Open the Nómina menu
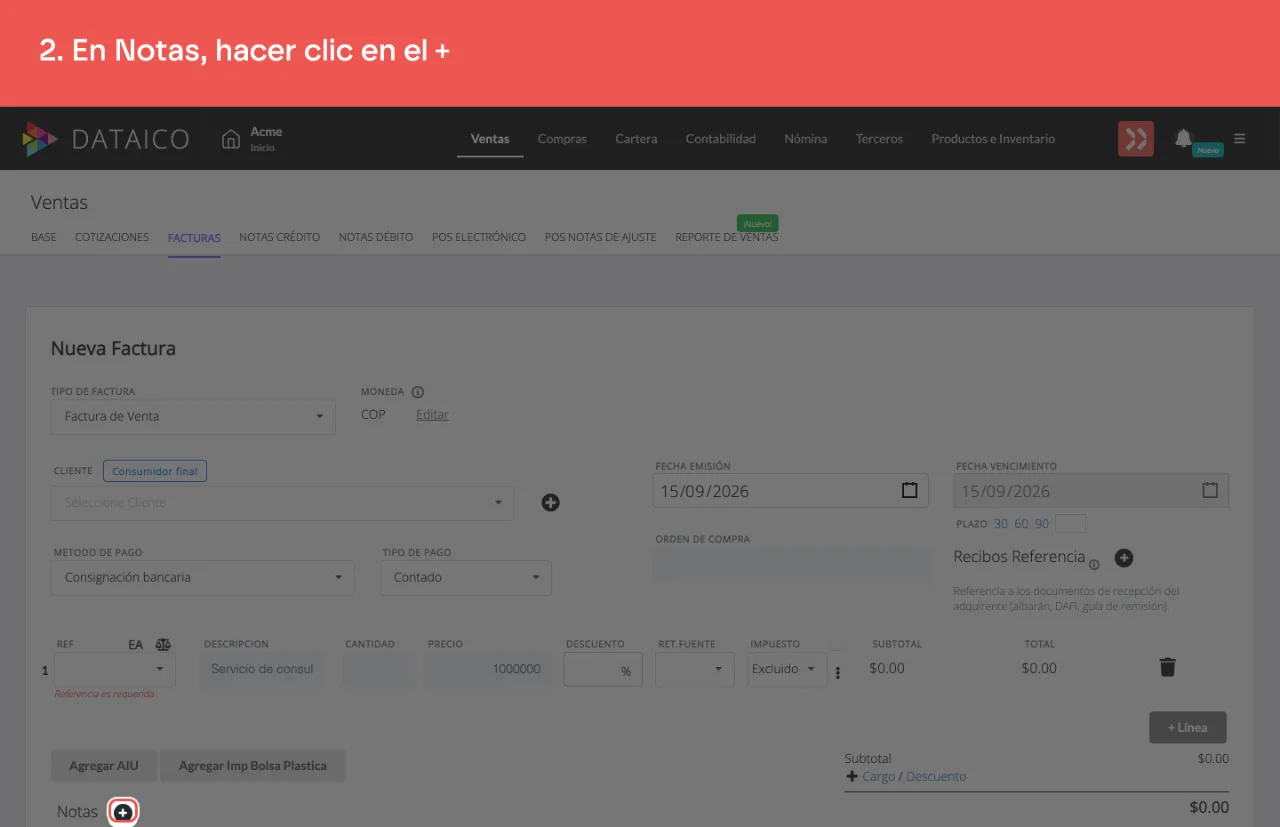Image resolution: width=1280 pixels, height=827 pixels. click(806, 139)
